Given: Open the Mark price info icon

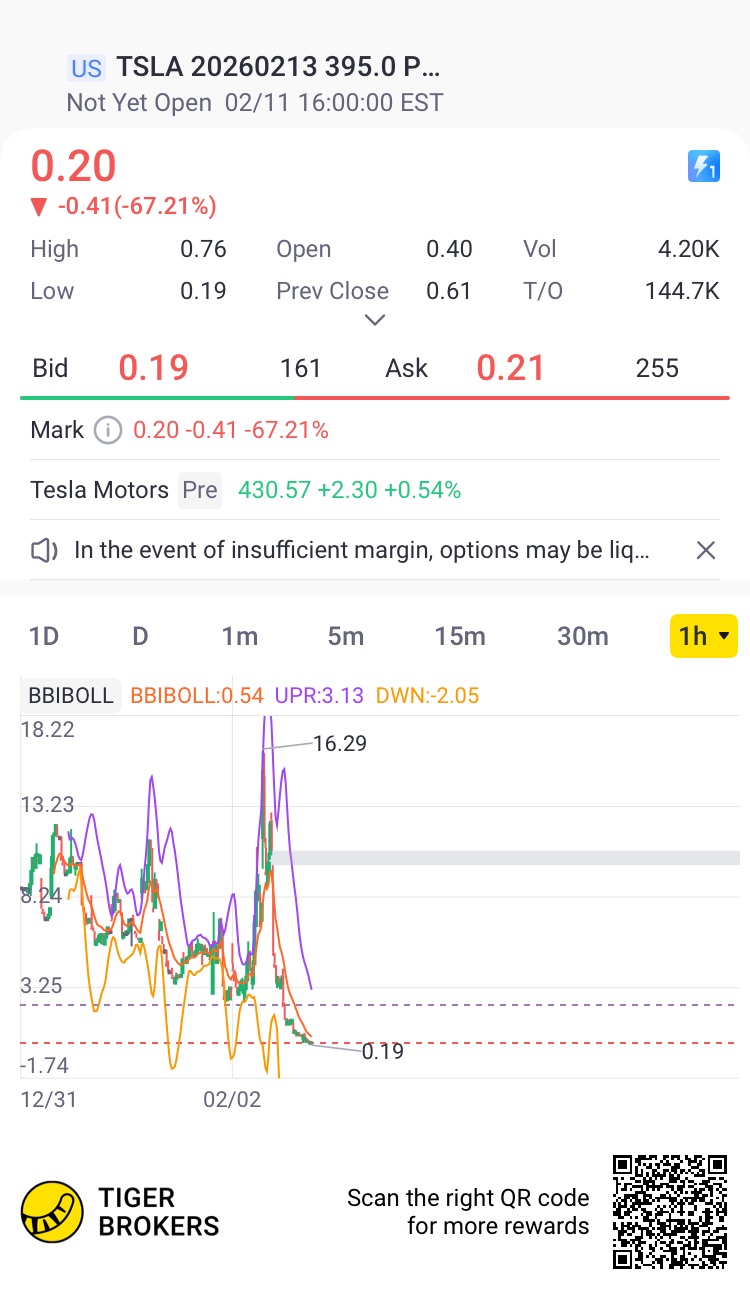Looking at the screenshot, I should point(107,430).
